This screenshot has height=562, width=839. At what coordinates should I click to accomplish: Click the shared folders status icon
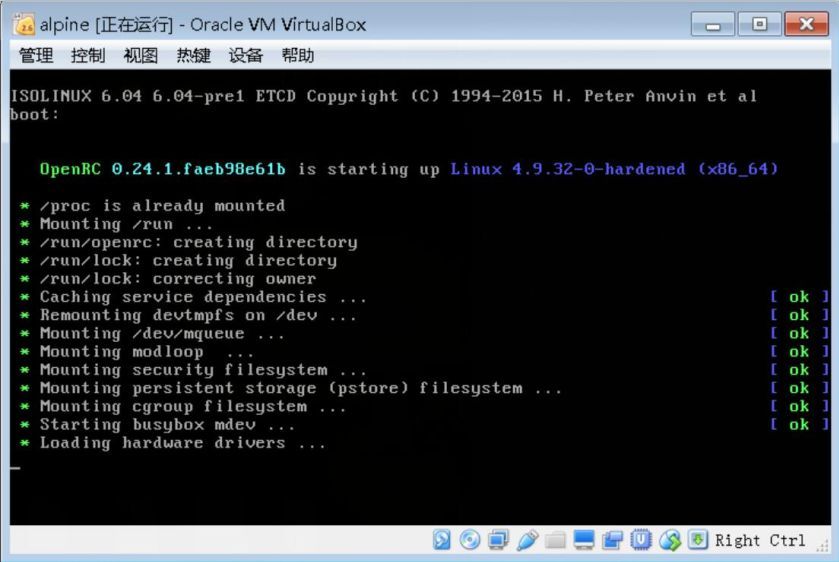coord(555,541)
